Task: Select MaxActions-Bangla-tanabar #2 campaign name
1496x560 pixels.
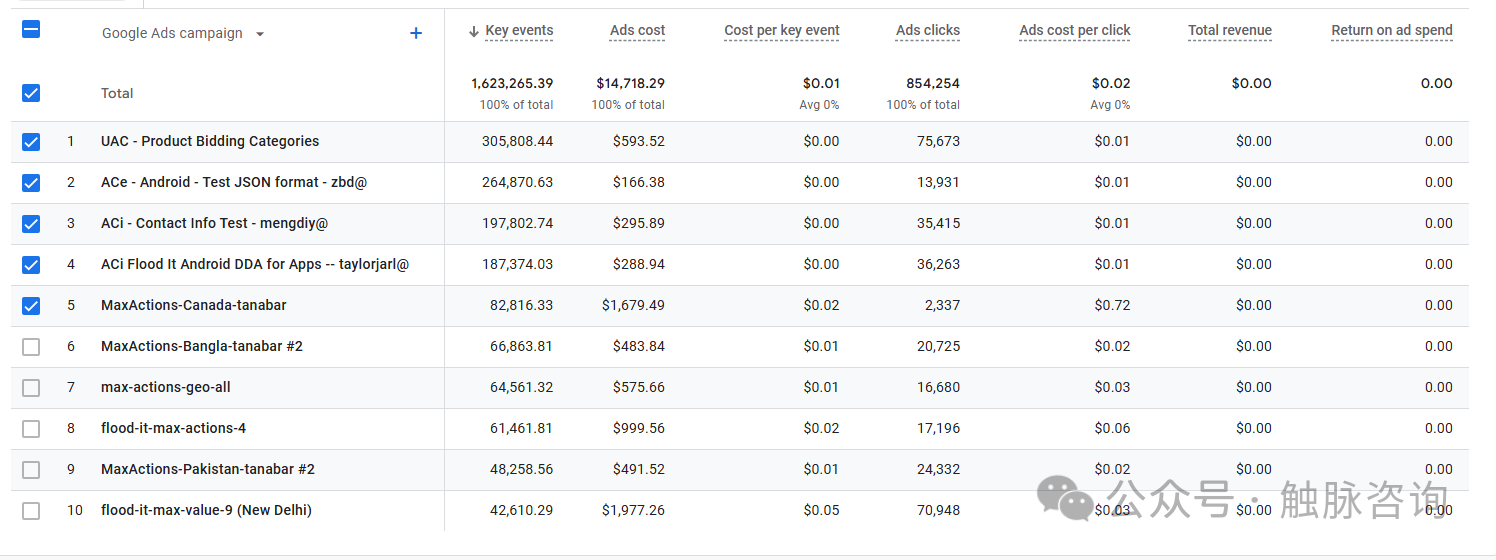Action: click(202, 346)
